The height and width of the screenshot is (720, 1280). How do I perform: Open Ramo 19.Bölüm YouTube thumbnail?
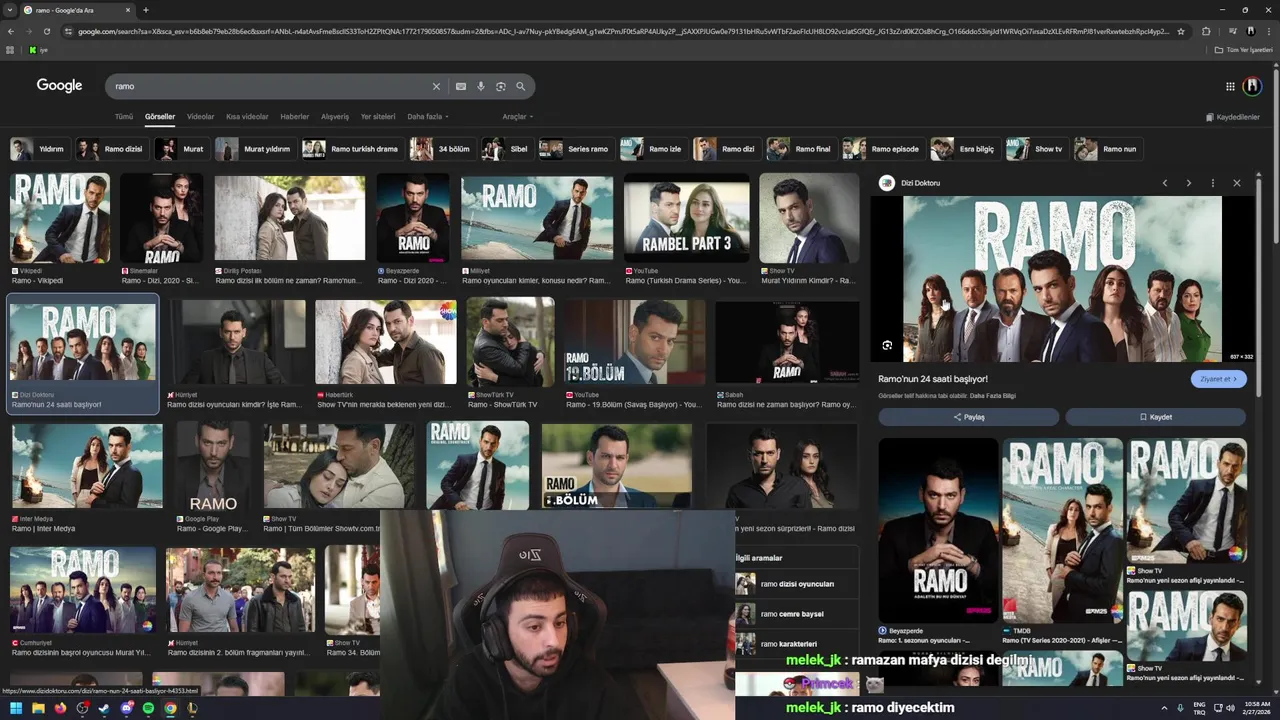(x=634, y=342)
